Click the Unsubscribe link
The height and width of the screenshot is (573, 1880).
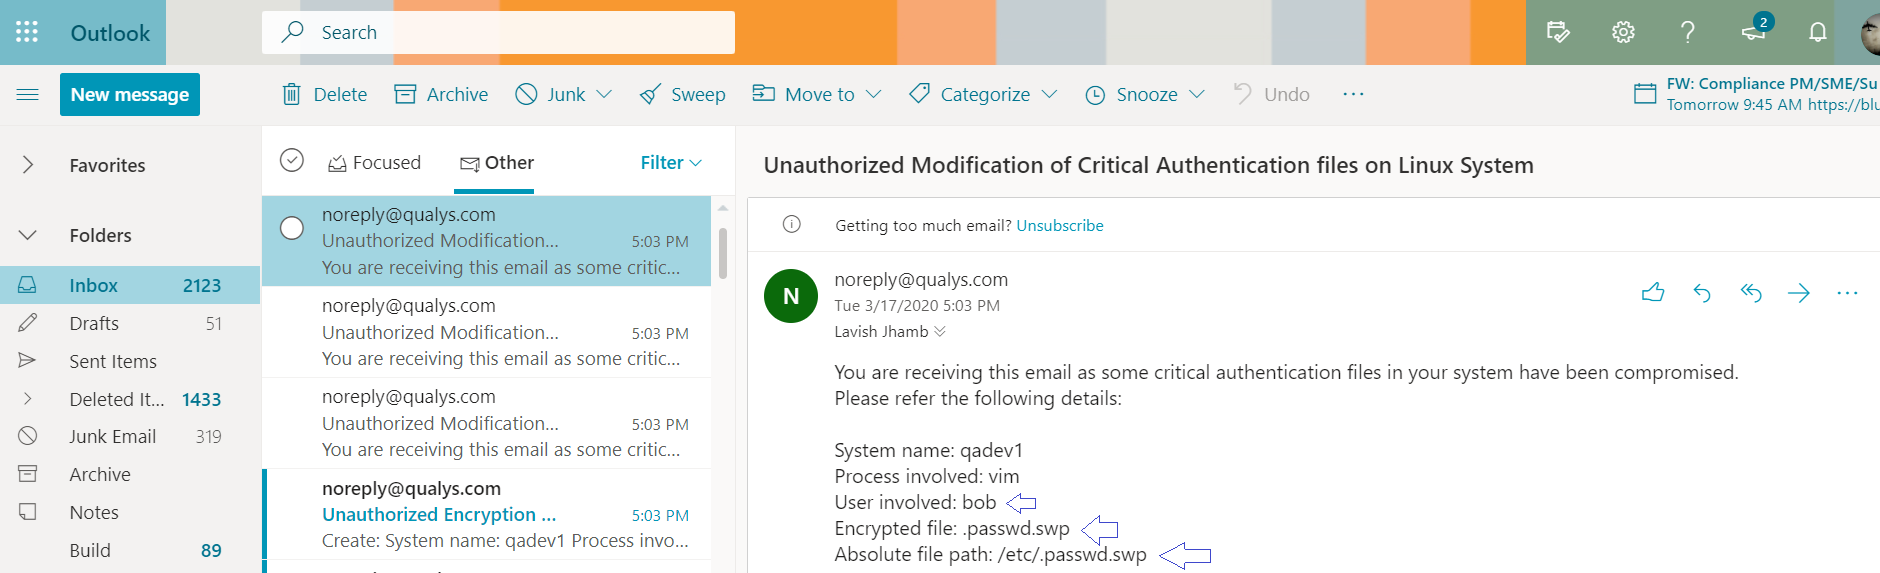click(x=1060, y=225)
